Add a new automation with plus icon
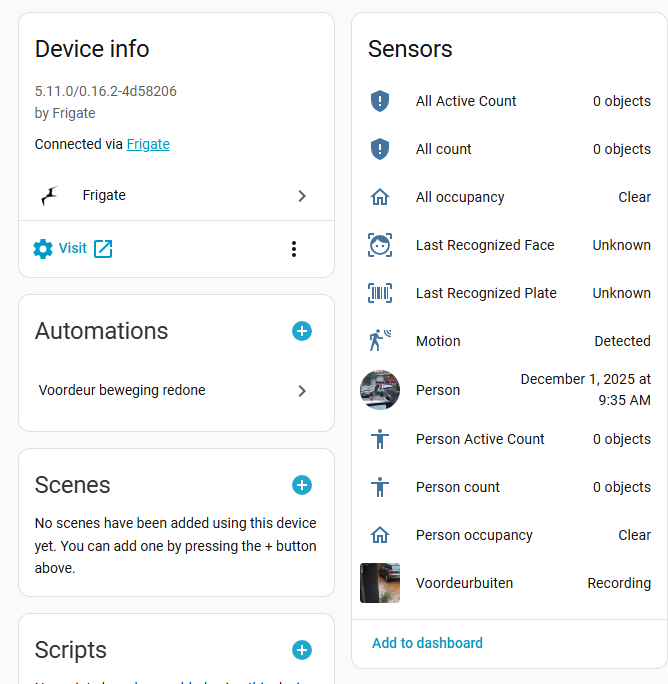 click(302, 331)
